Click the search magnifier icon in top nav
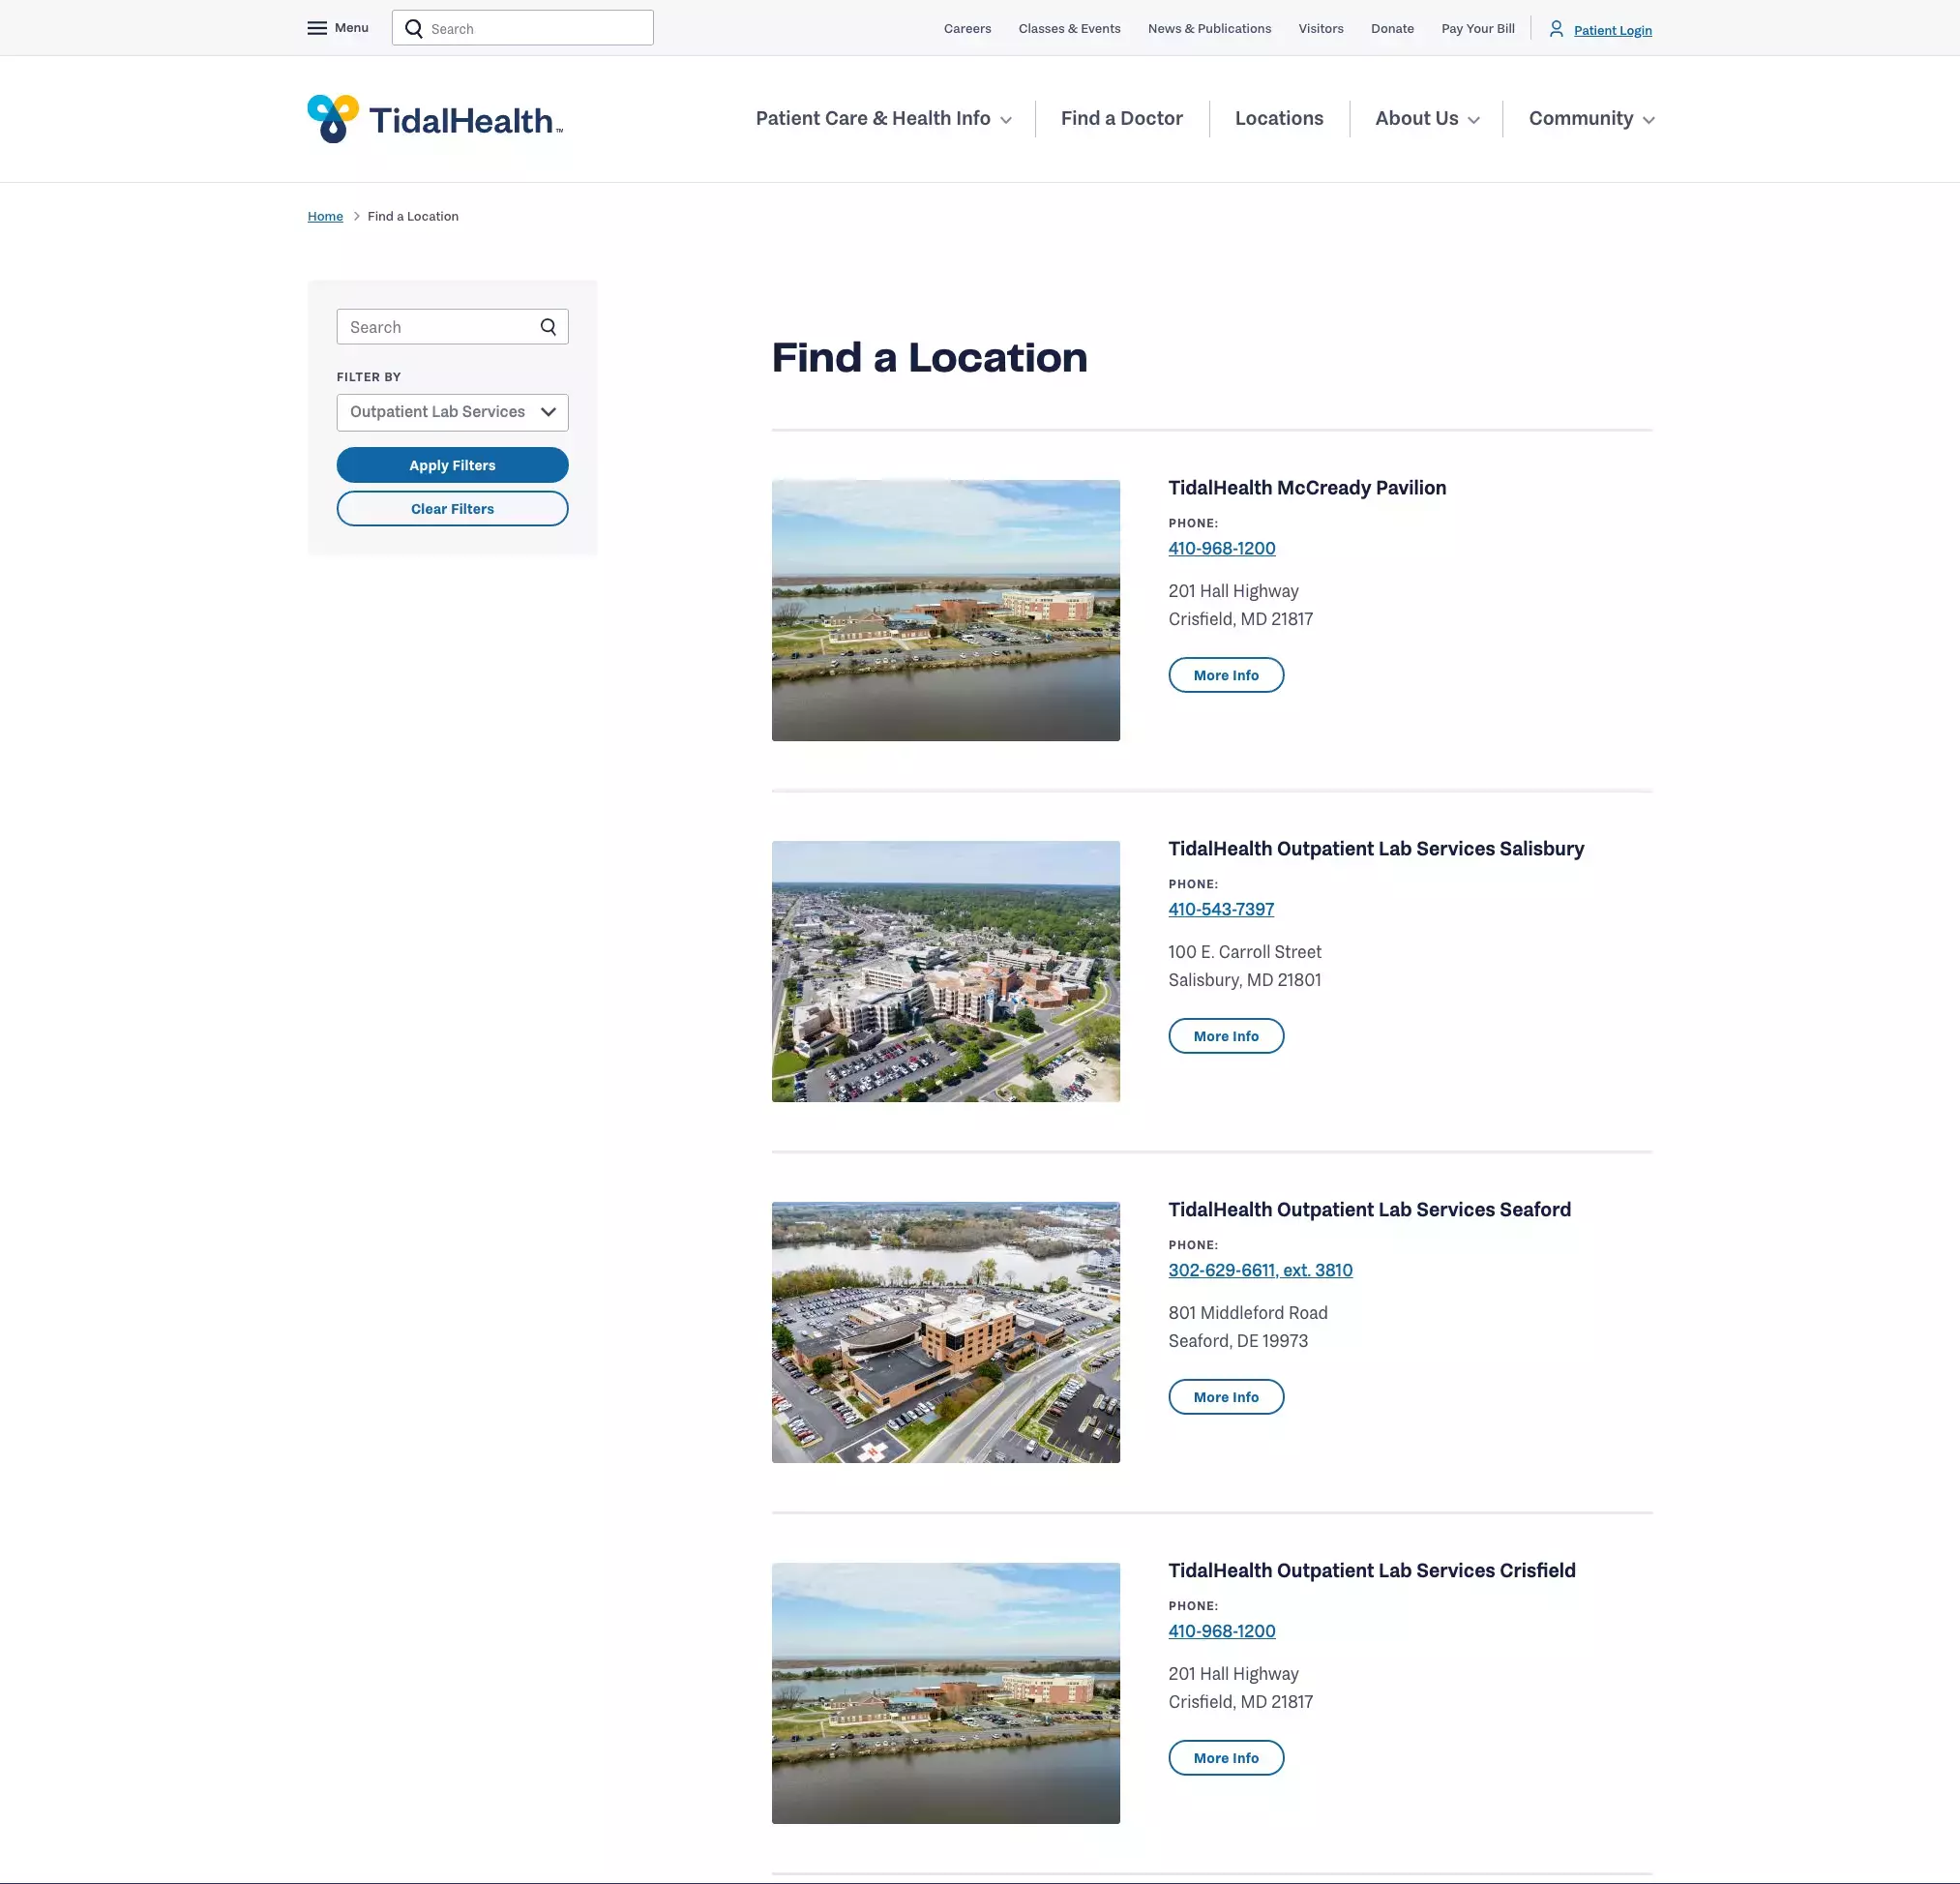 [x=417, y=28]
